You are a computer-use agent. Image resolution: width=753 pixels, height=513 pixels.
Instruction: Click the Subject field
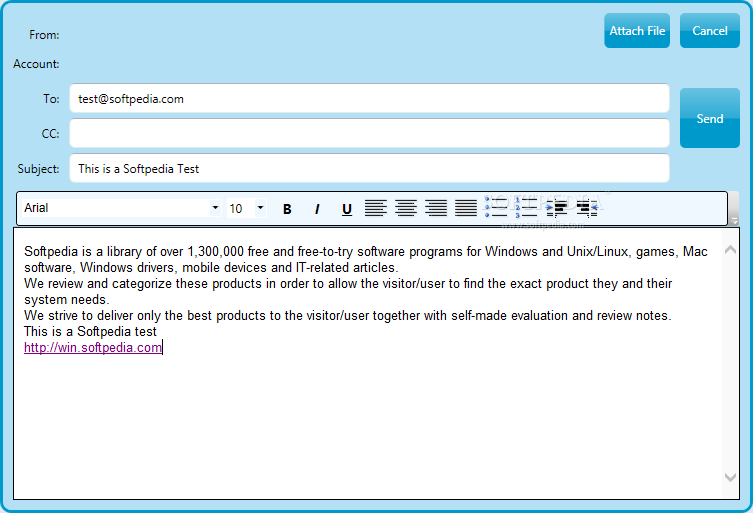(x=369, y=169)
